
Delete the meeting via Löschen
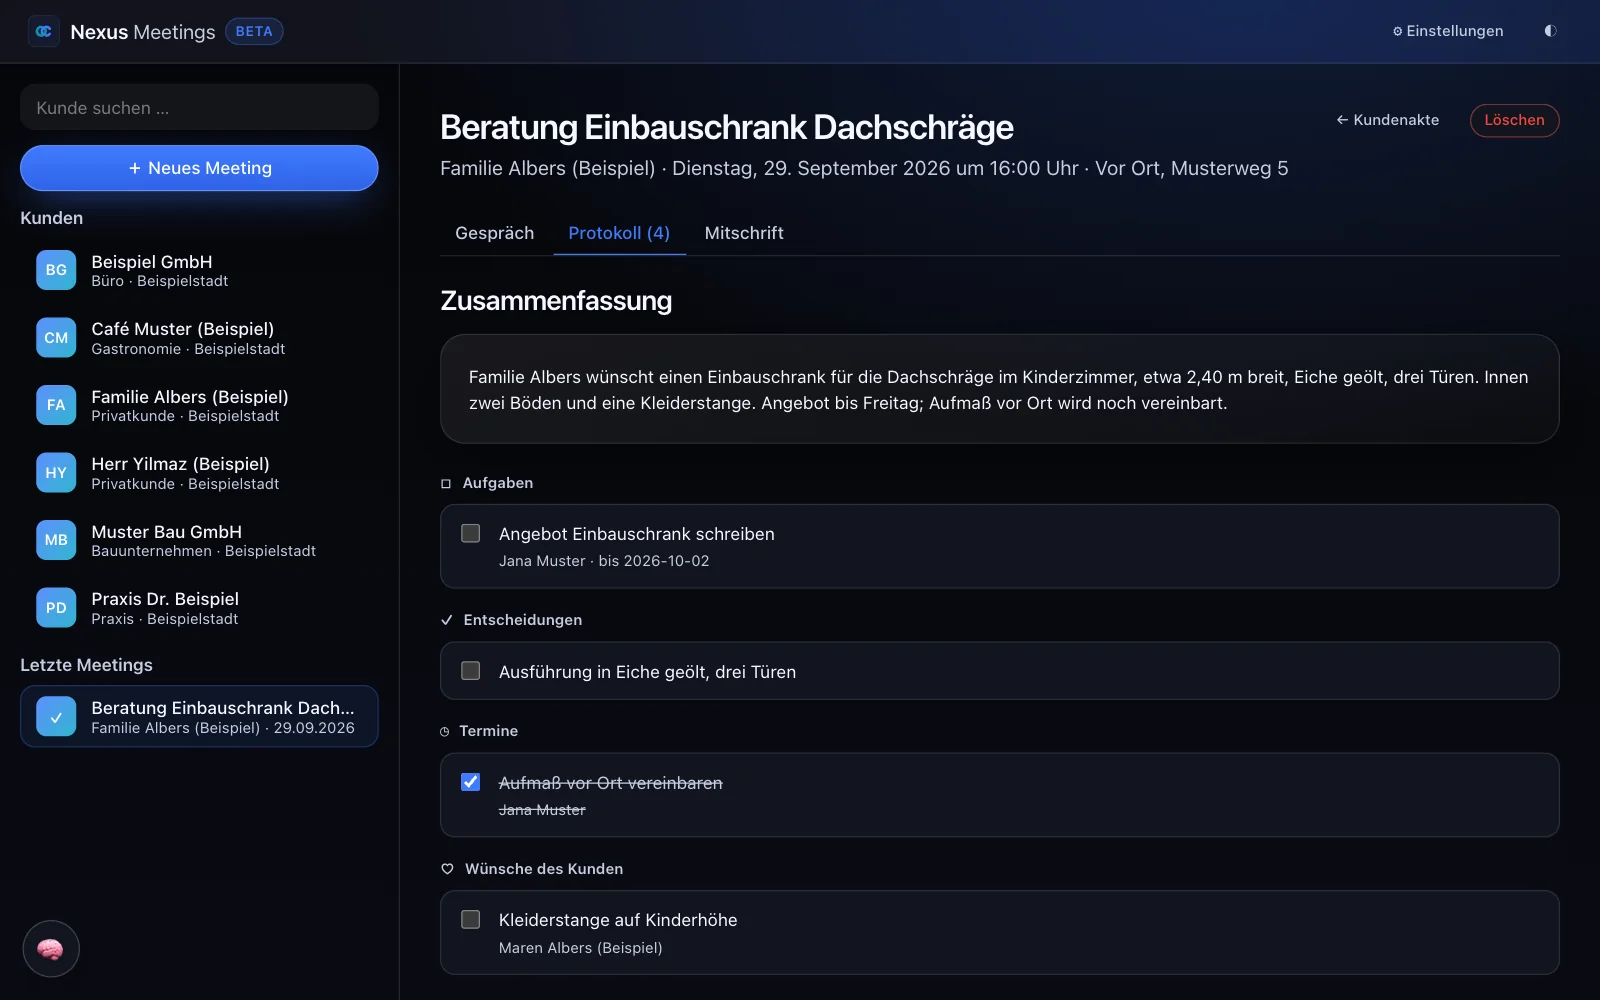point(1514,120)
